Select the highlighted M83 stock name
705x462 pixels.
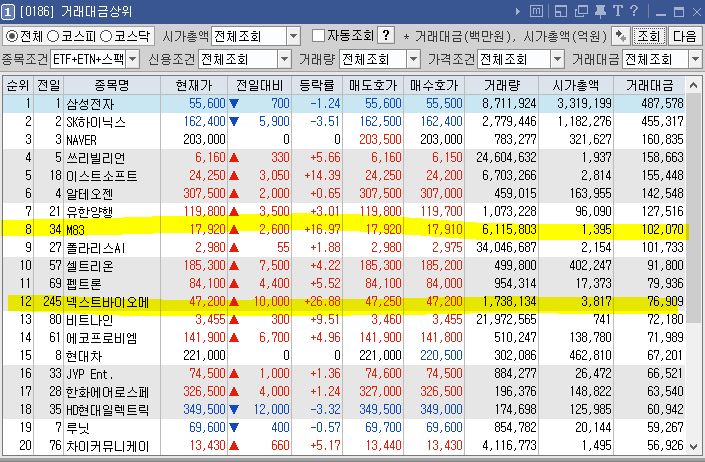pos(76,230)
